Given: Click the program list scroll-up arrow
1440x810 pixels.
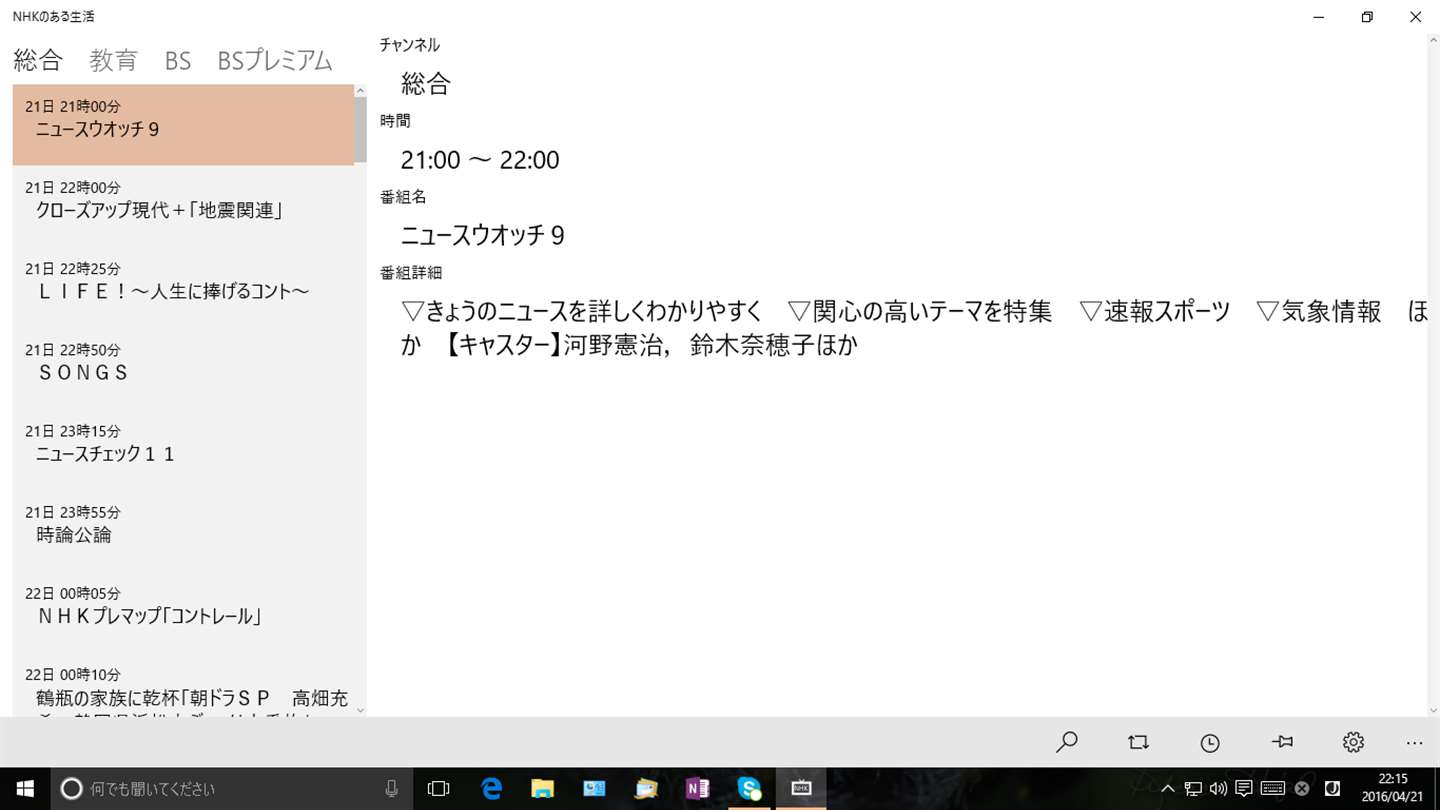Looking at the screenshot, I should point(361,91).
